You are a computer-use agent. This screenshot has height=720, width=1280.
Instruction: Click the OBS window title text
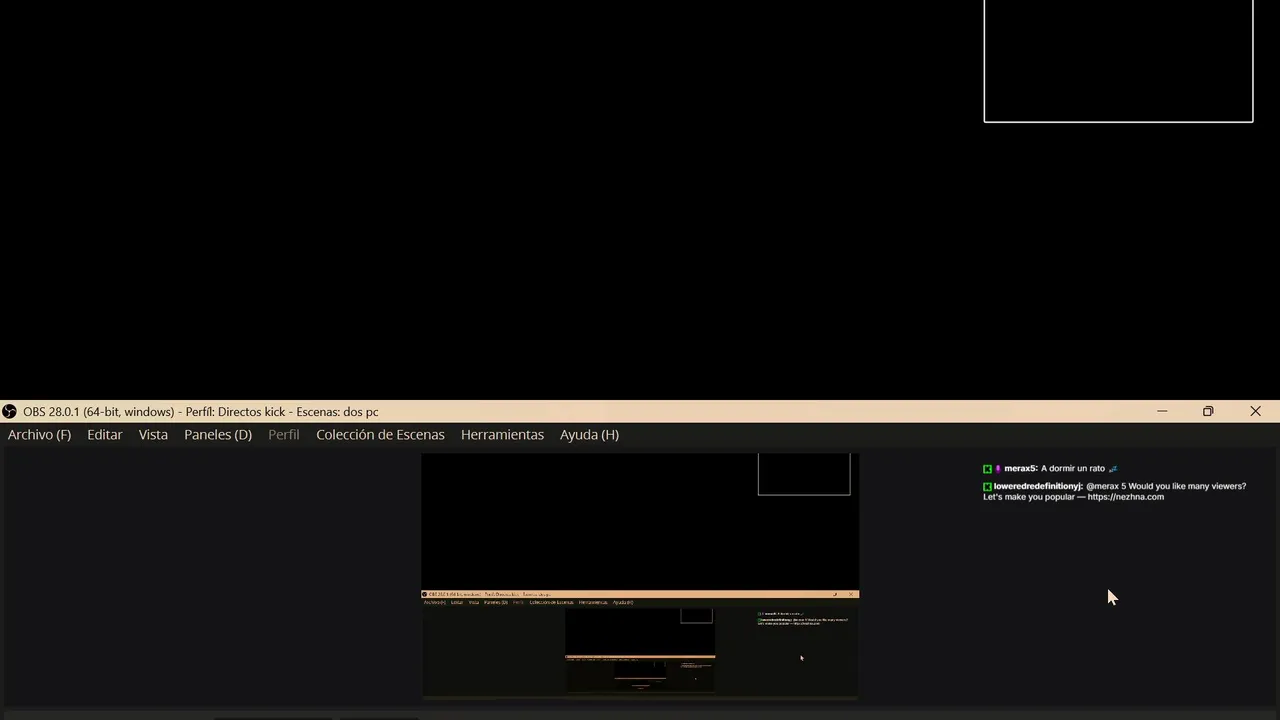pos(201,412)
